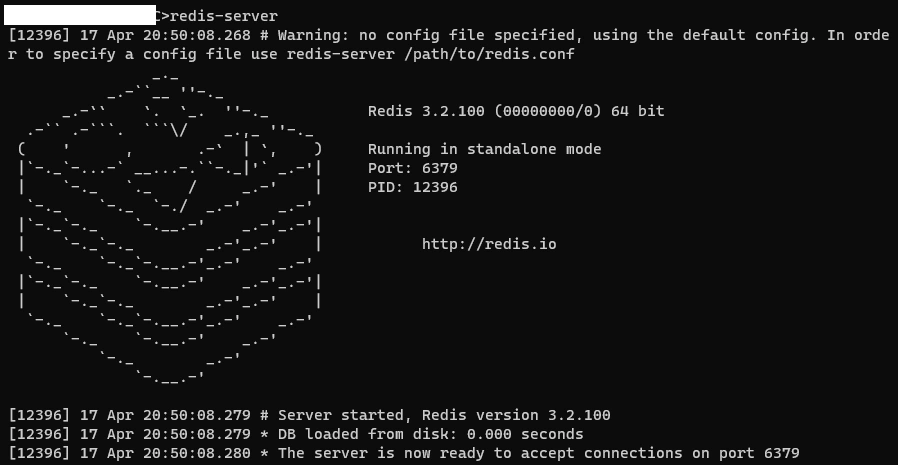Click the 'Running in standalone mode' text
The image size is (898, 465).
pos(485,149)
